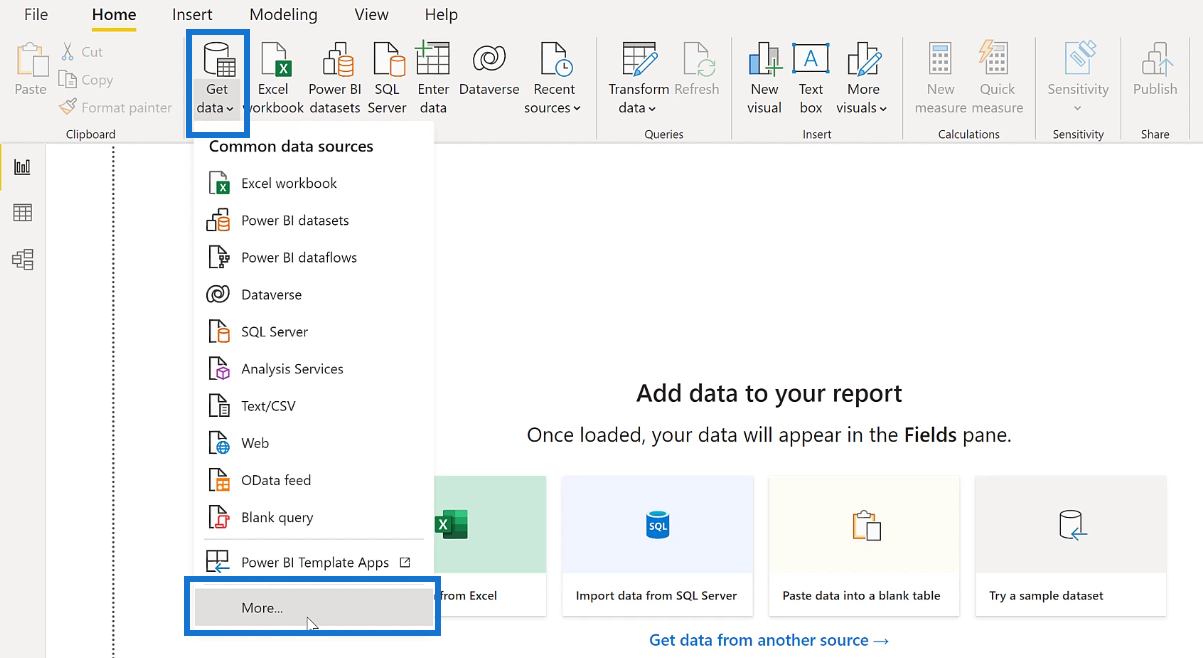Open the Get data dropdown button

coord(217,80)
